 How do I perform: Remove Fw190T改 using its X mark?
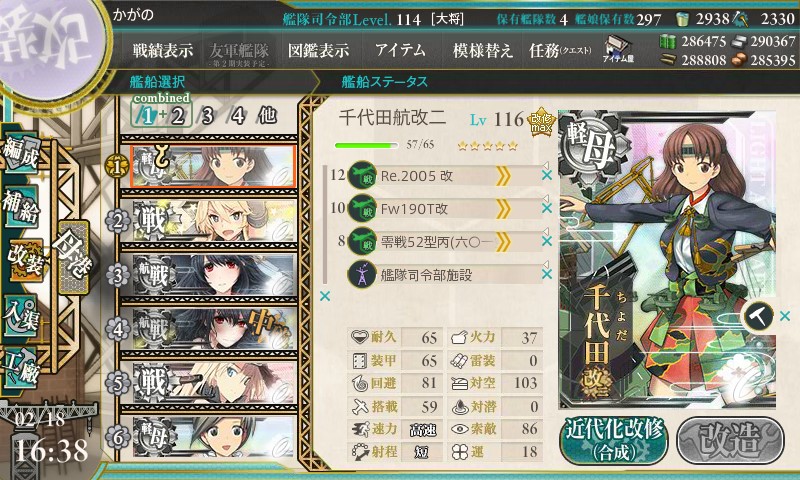click(546, 208)
